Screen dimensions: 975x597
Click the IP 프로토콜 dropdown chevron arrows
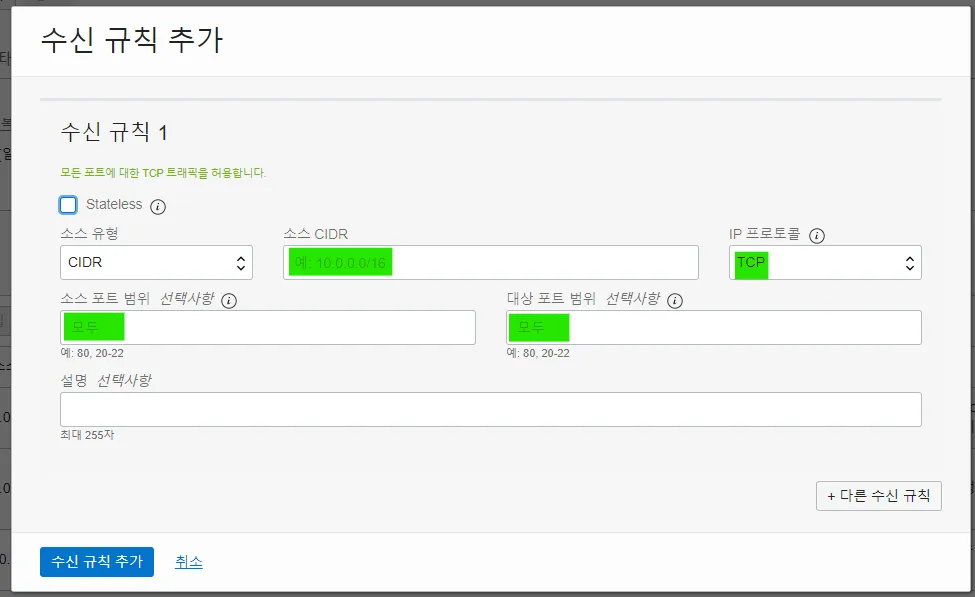pos(908,262)
